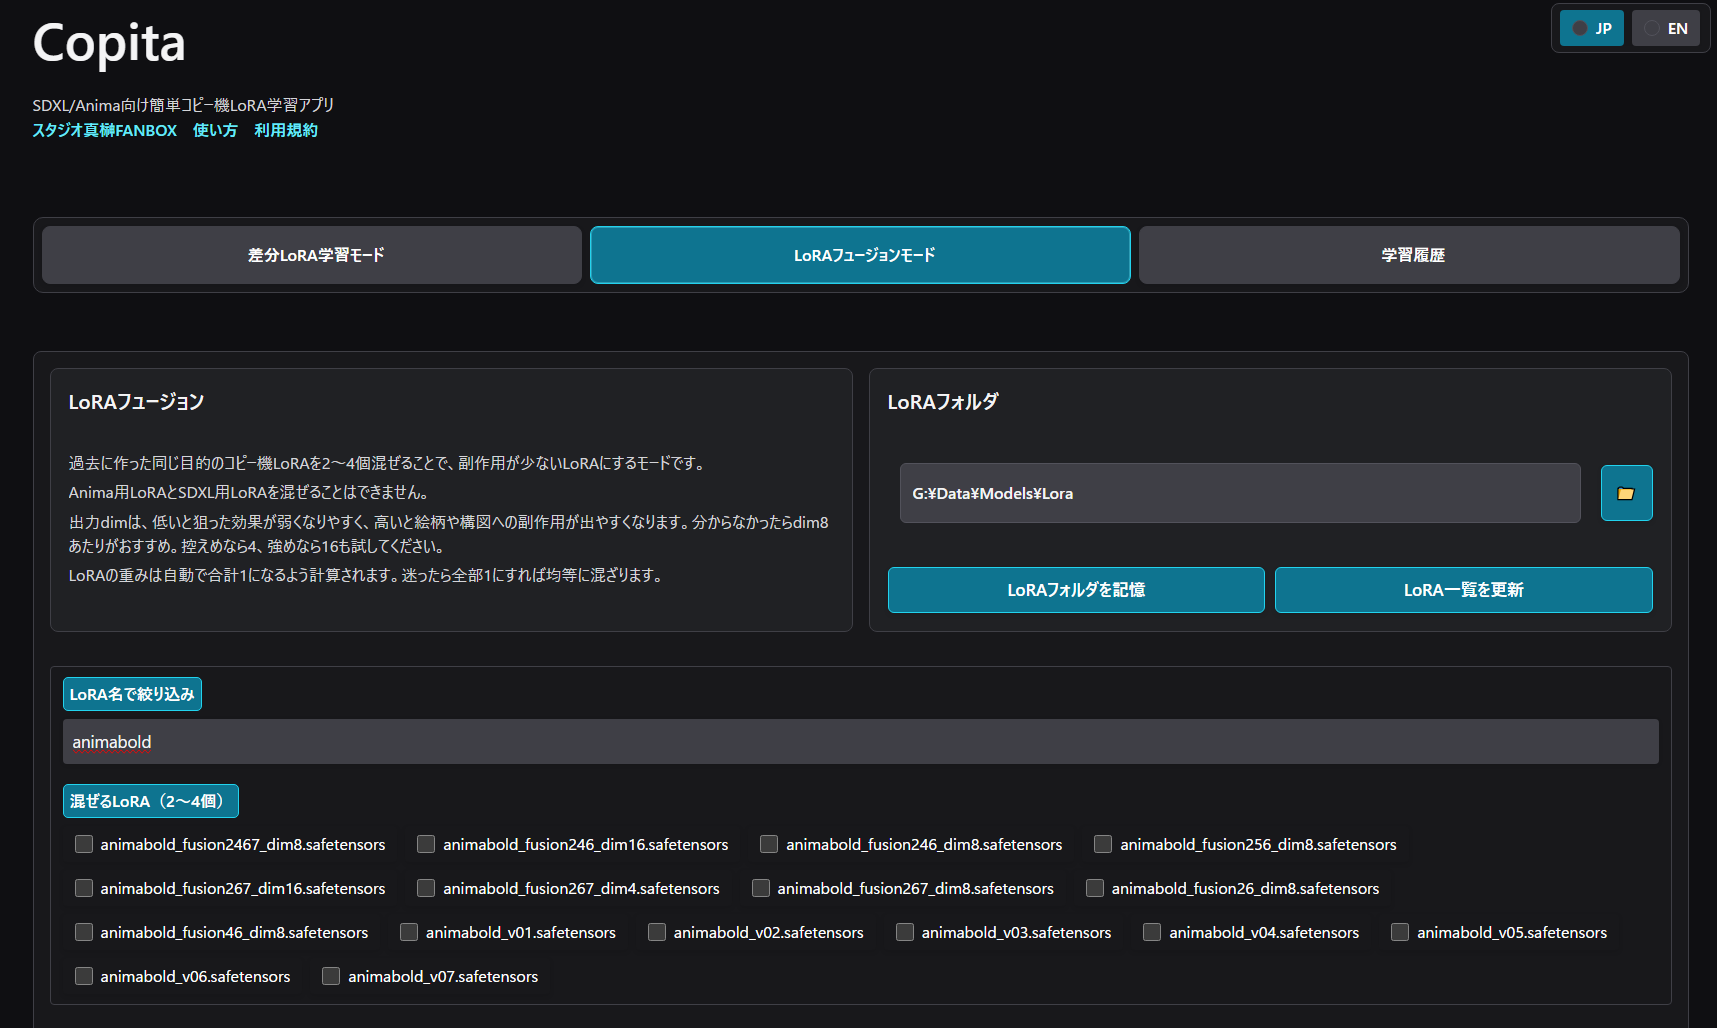This screenshot has height=1028, width=1717.
Task: Click the LoRA名で絞り込み label
Action: pos(132,694)
